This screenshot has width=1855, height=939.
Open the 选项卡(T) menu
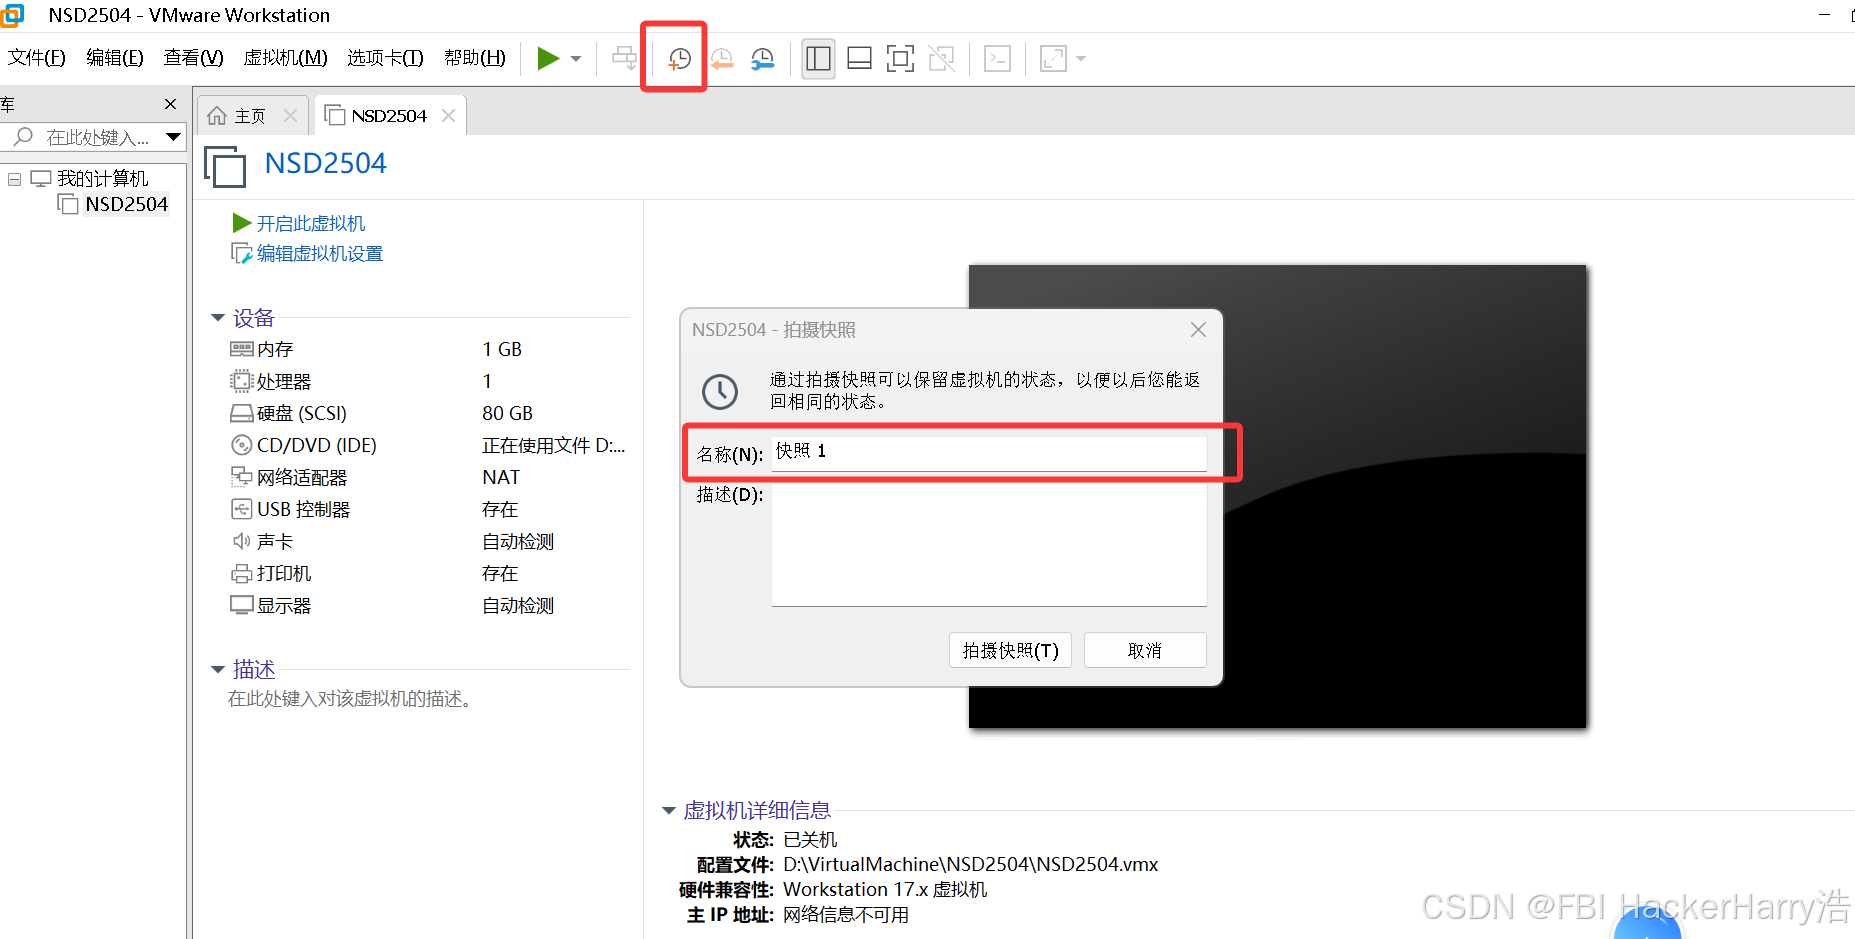(x=385, y=58)
